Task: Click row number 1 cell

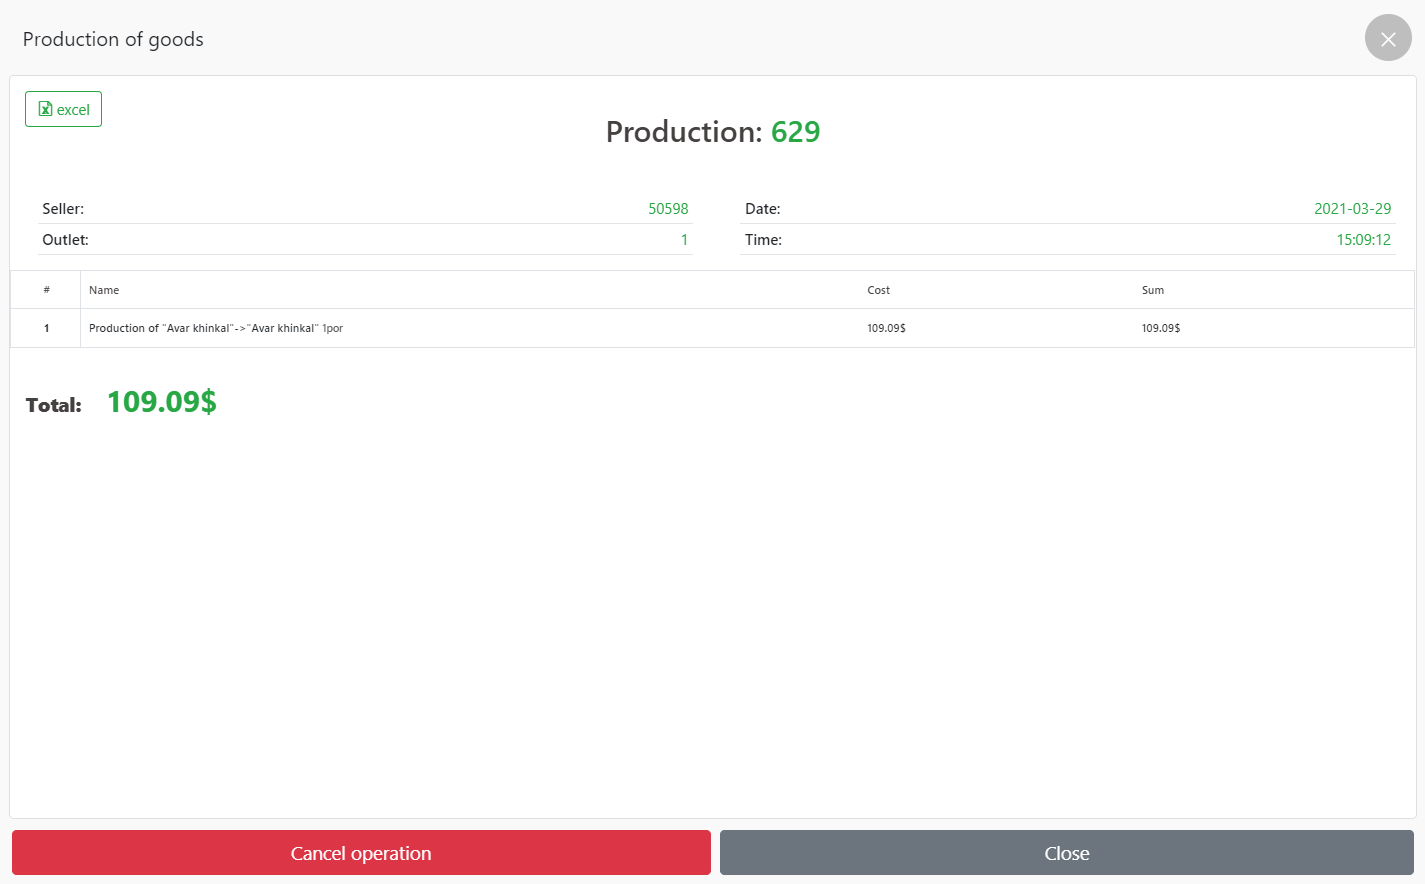Action: 46,328
